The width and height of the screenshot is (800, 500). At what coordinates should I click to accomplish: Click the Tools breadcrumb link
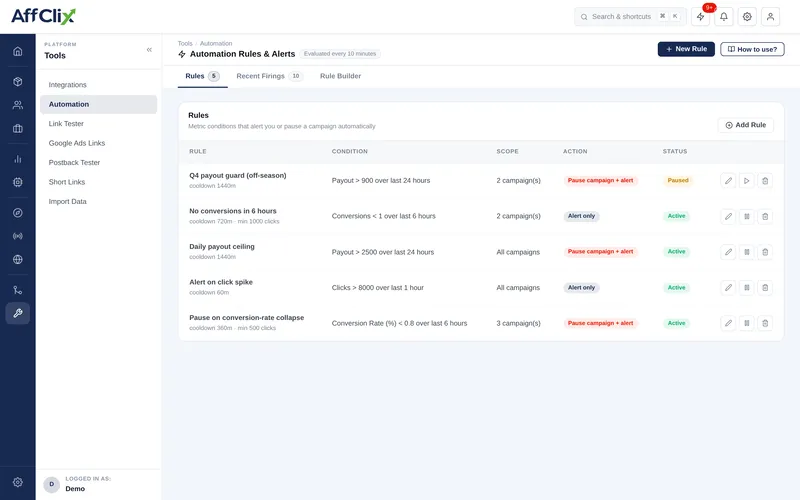pos(185,43)
